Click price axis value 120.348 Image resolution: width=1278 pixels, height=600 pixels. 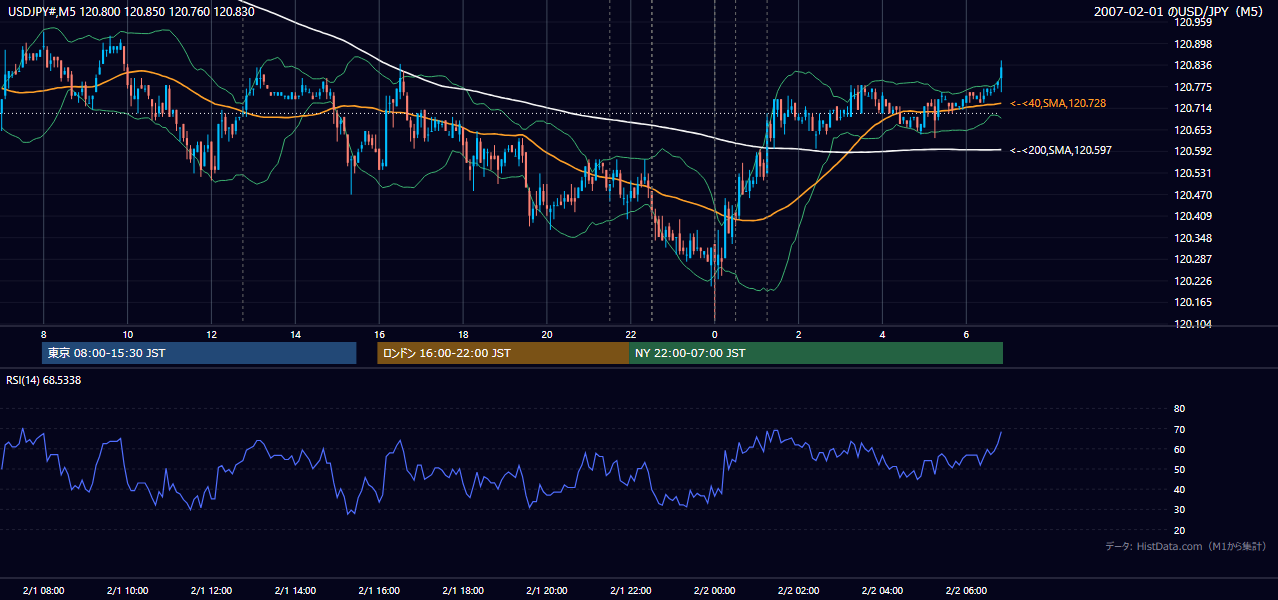coord(1192,238)
